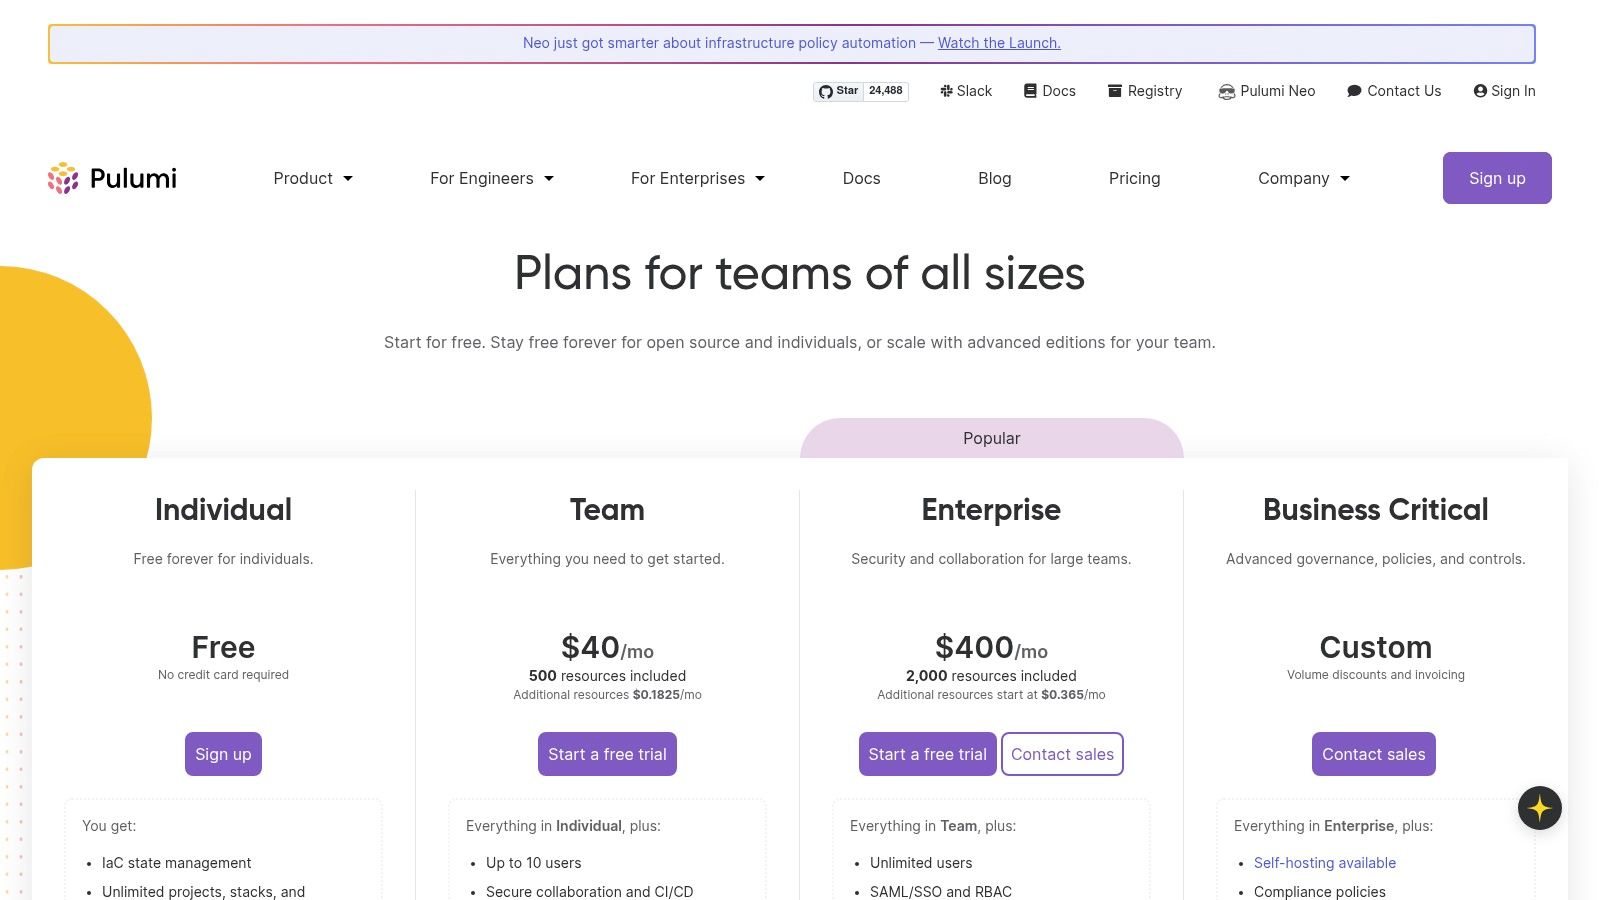Click the Sign In user icon
Screen dimensions: 1600x900
(x=1479, y=91)
